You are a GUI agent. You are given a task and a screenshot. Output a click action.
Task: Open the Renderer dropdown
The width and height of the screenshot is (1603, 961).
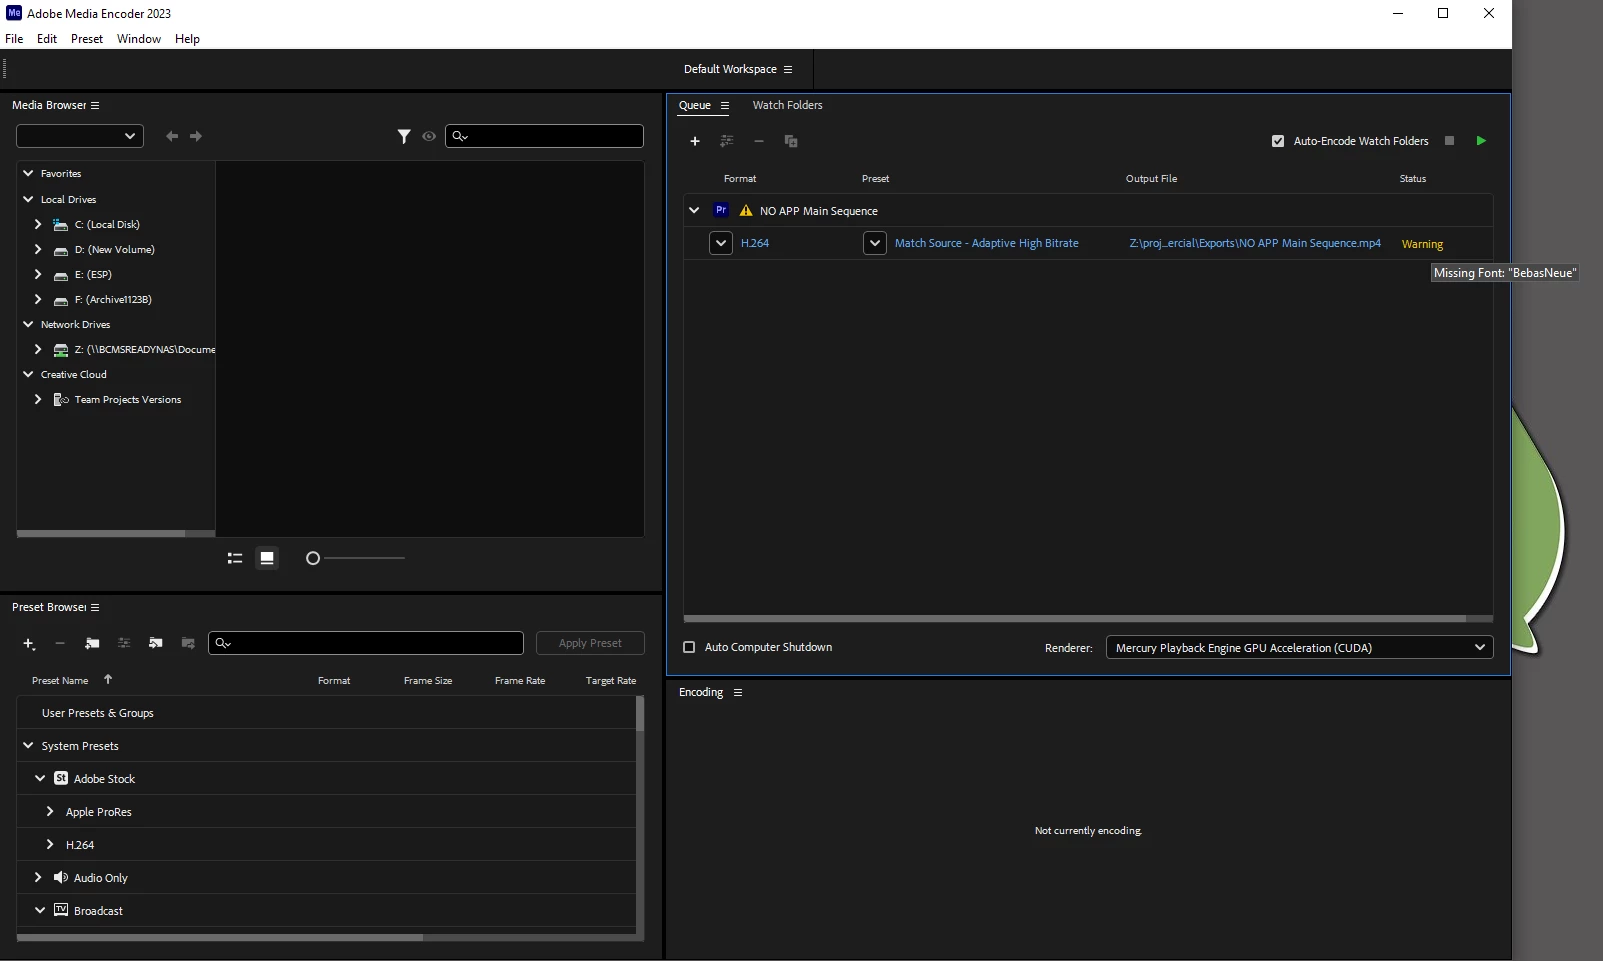[x=1299, y=648]
